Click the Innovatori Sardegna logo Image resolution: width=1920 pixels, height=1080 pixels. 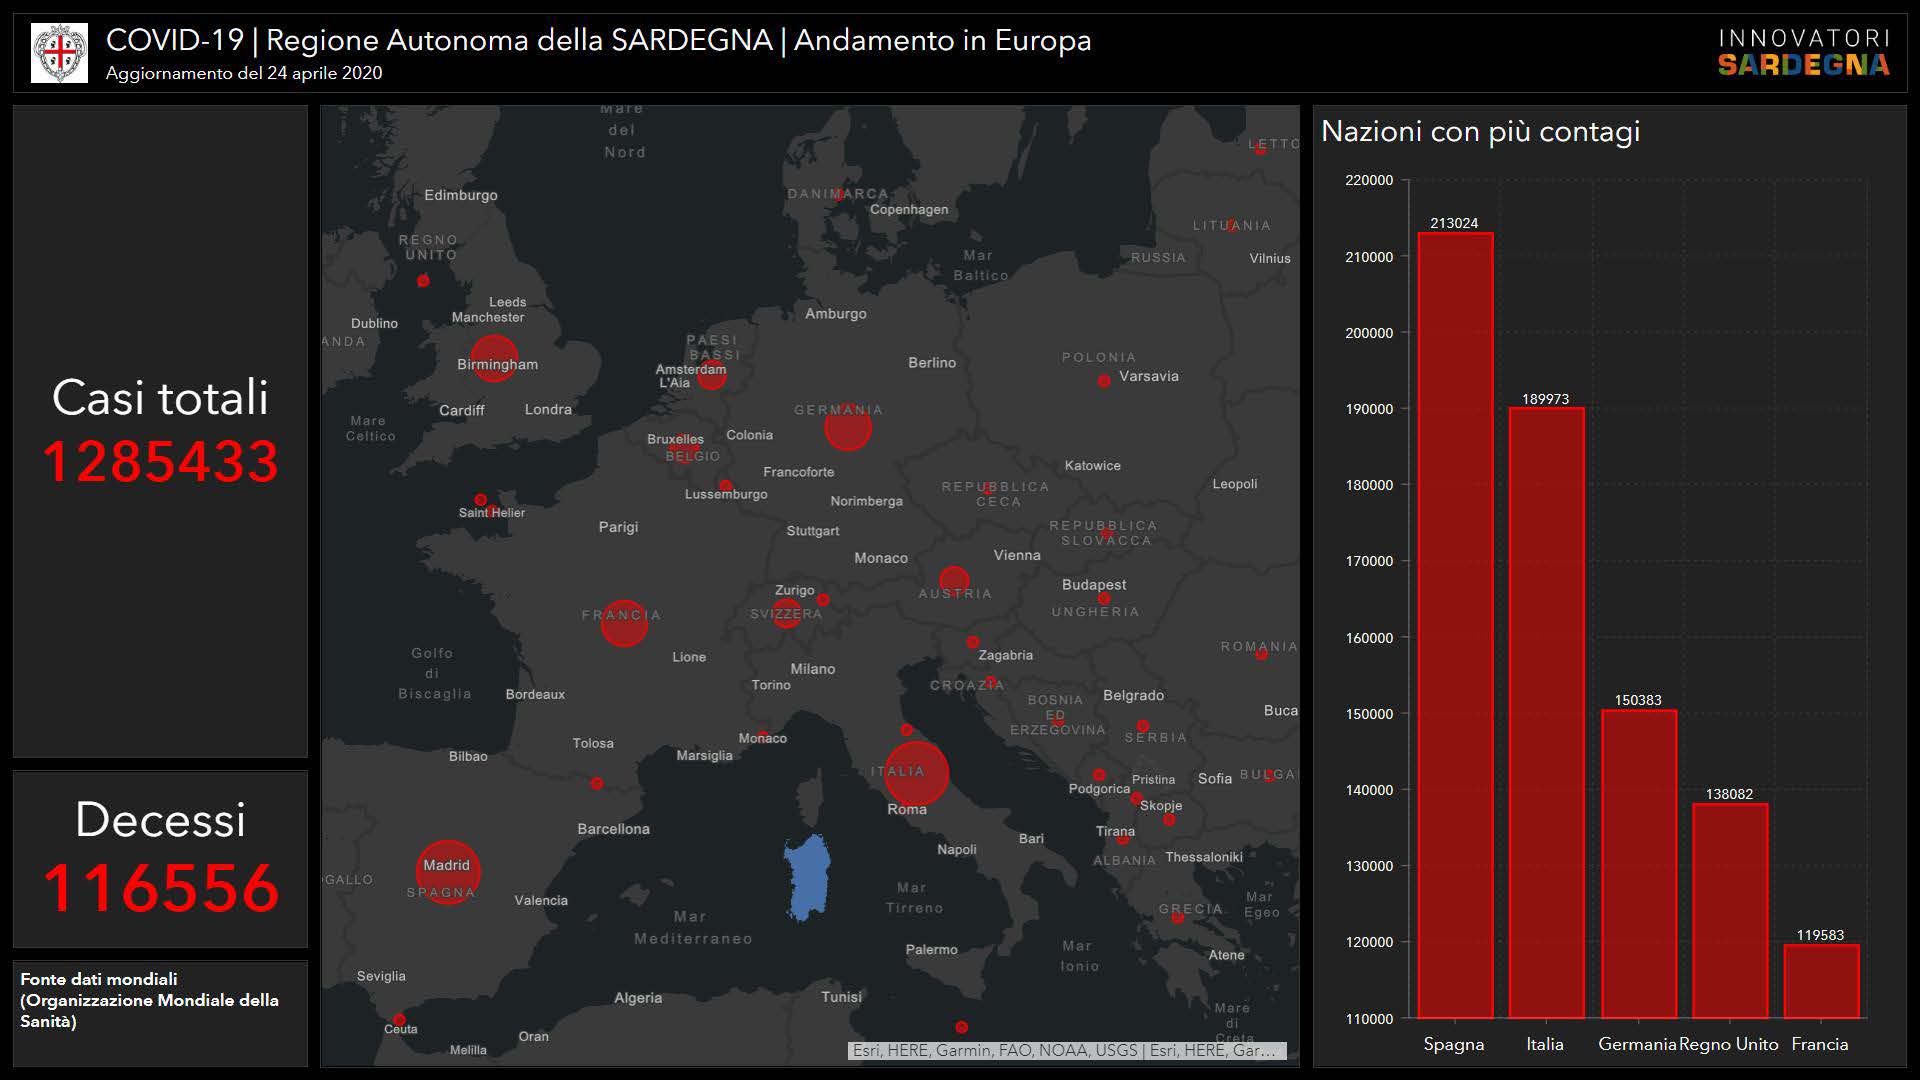click(x=1803, y=53)
